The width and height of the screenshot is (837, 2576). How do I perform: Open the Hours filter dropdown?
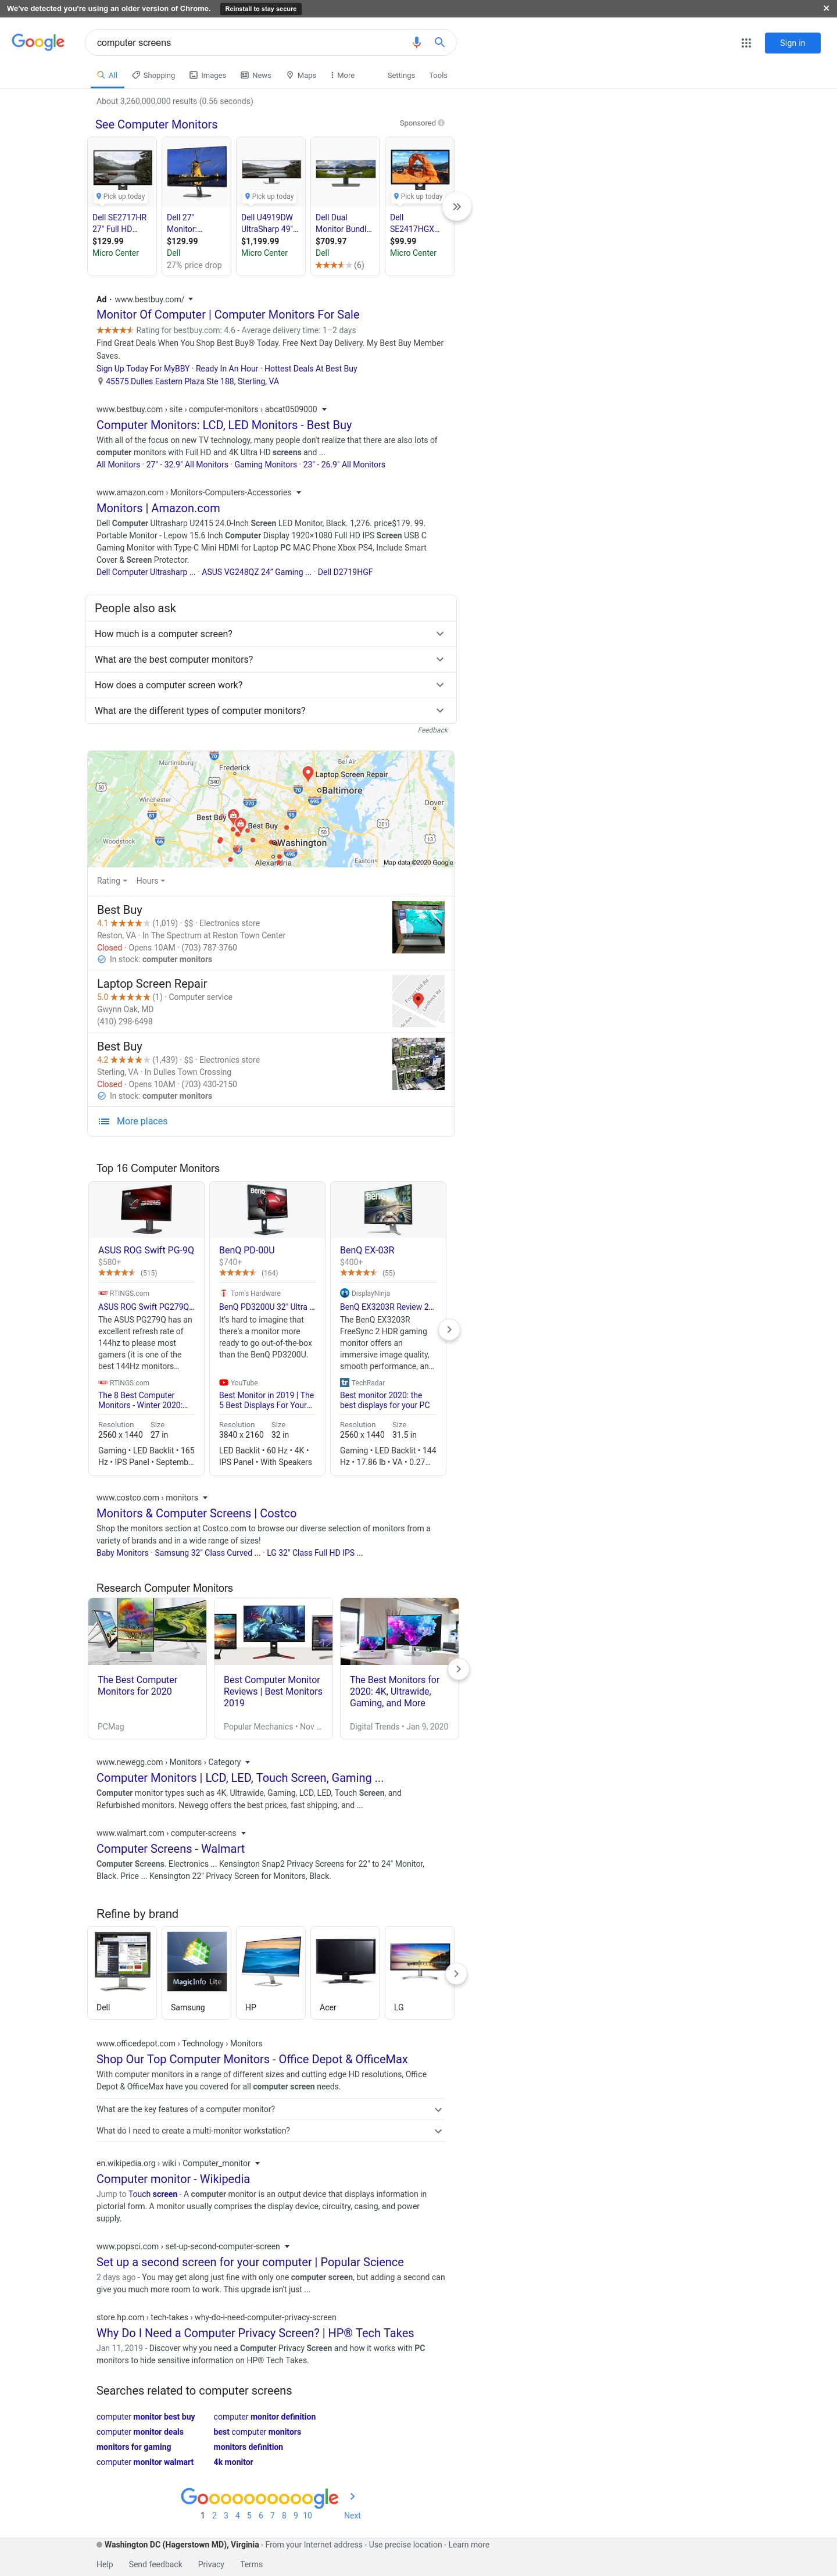[150, 881]
